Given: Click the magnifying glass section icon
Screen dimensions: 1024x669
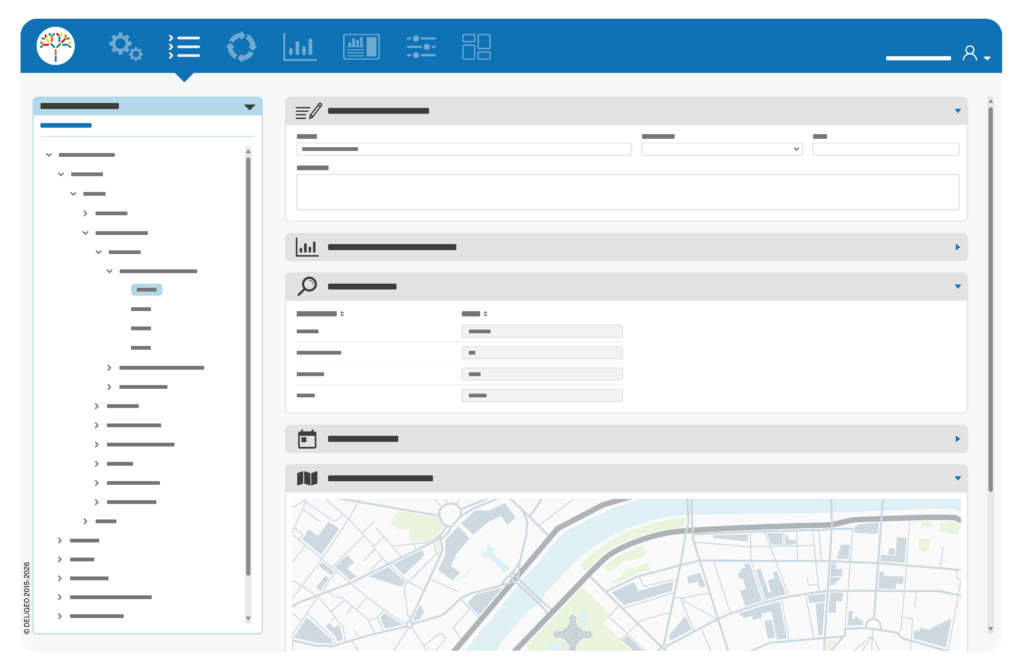Looking at the screenshot, I should [307, 286].
